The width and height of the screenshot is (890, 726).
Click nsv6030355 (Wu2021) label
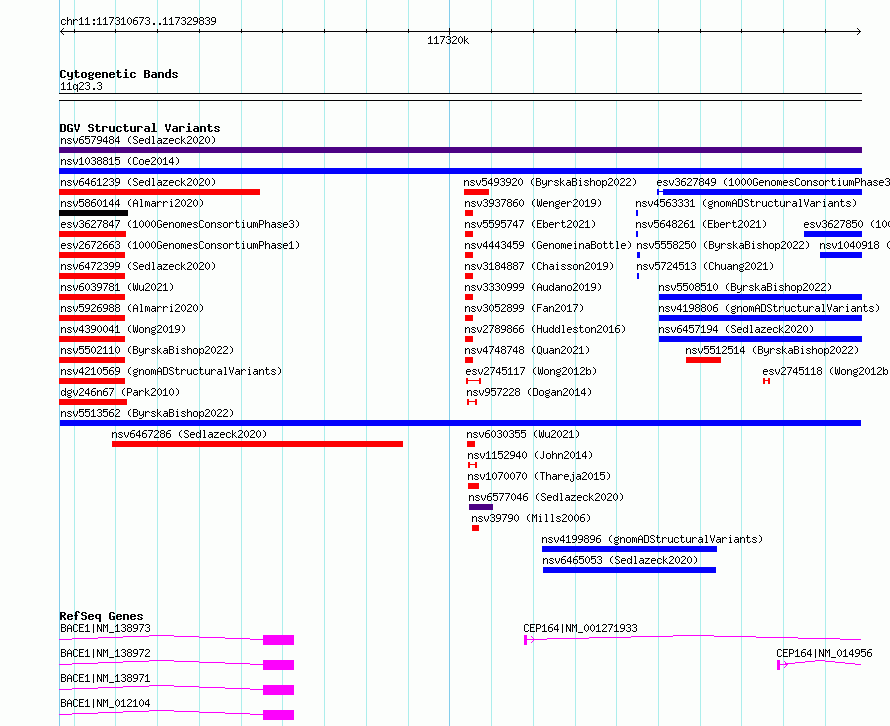[x=523, y=434]
